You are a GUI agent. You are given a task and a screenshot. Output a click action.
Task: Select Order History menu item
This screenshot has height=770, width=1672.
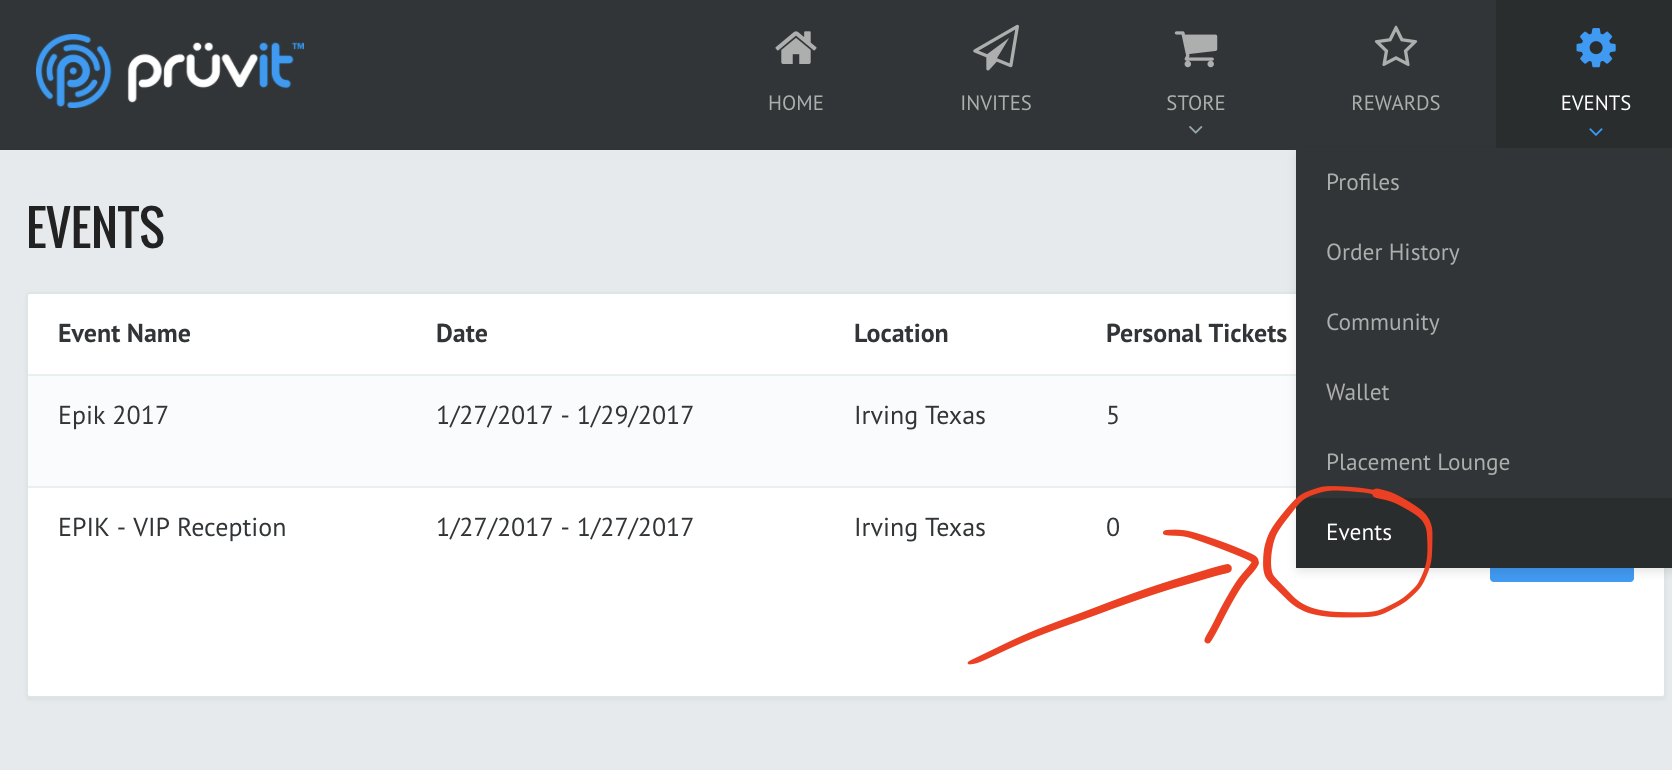[x=1392, y=252]
